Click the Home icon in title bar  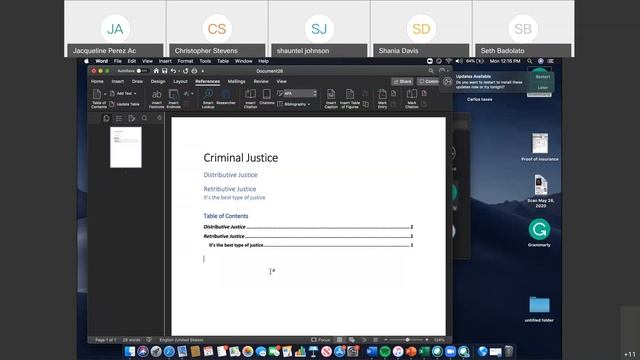156,71
